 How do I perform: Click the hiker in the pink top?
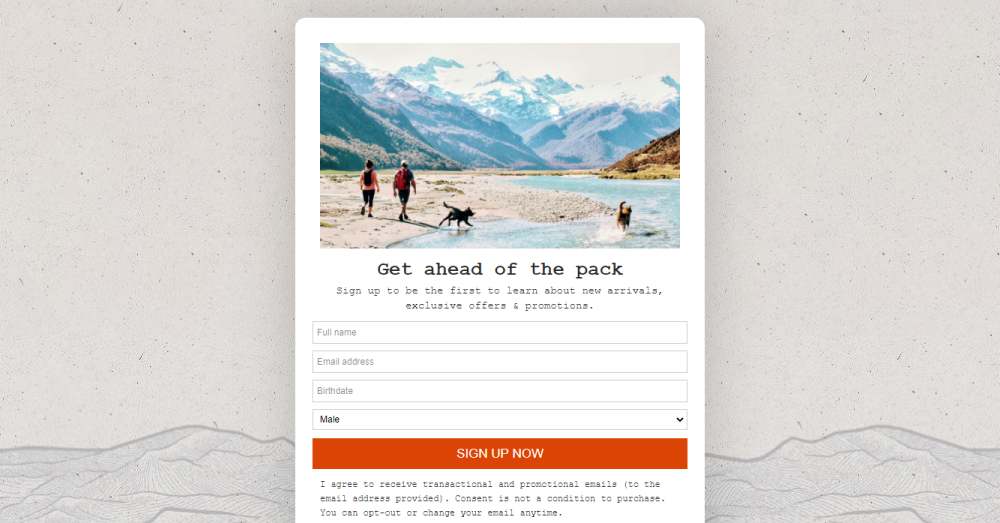(369, 188)
